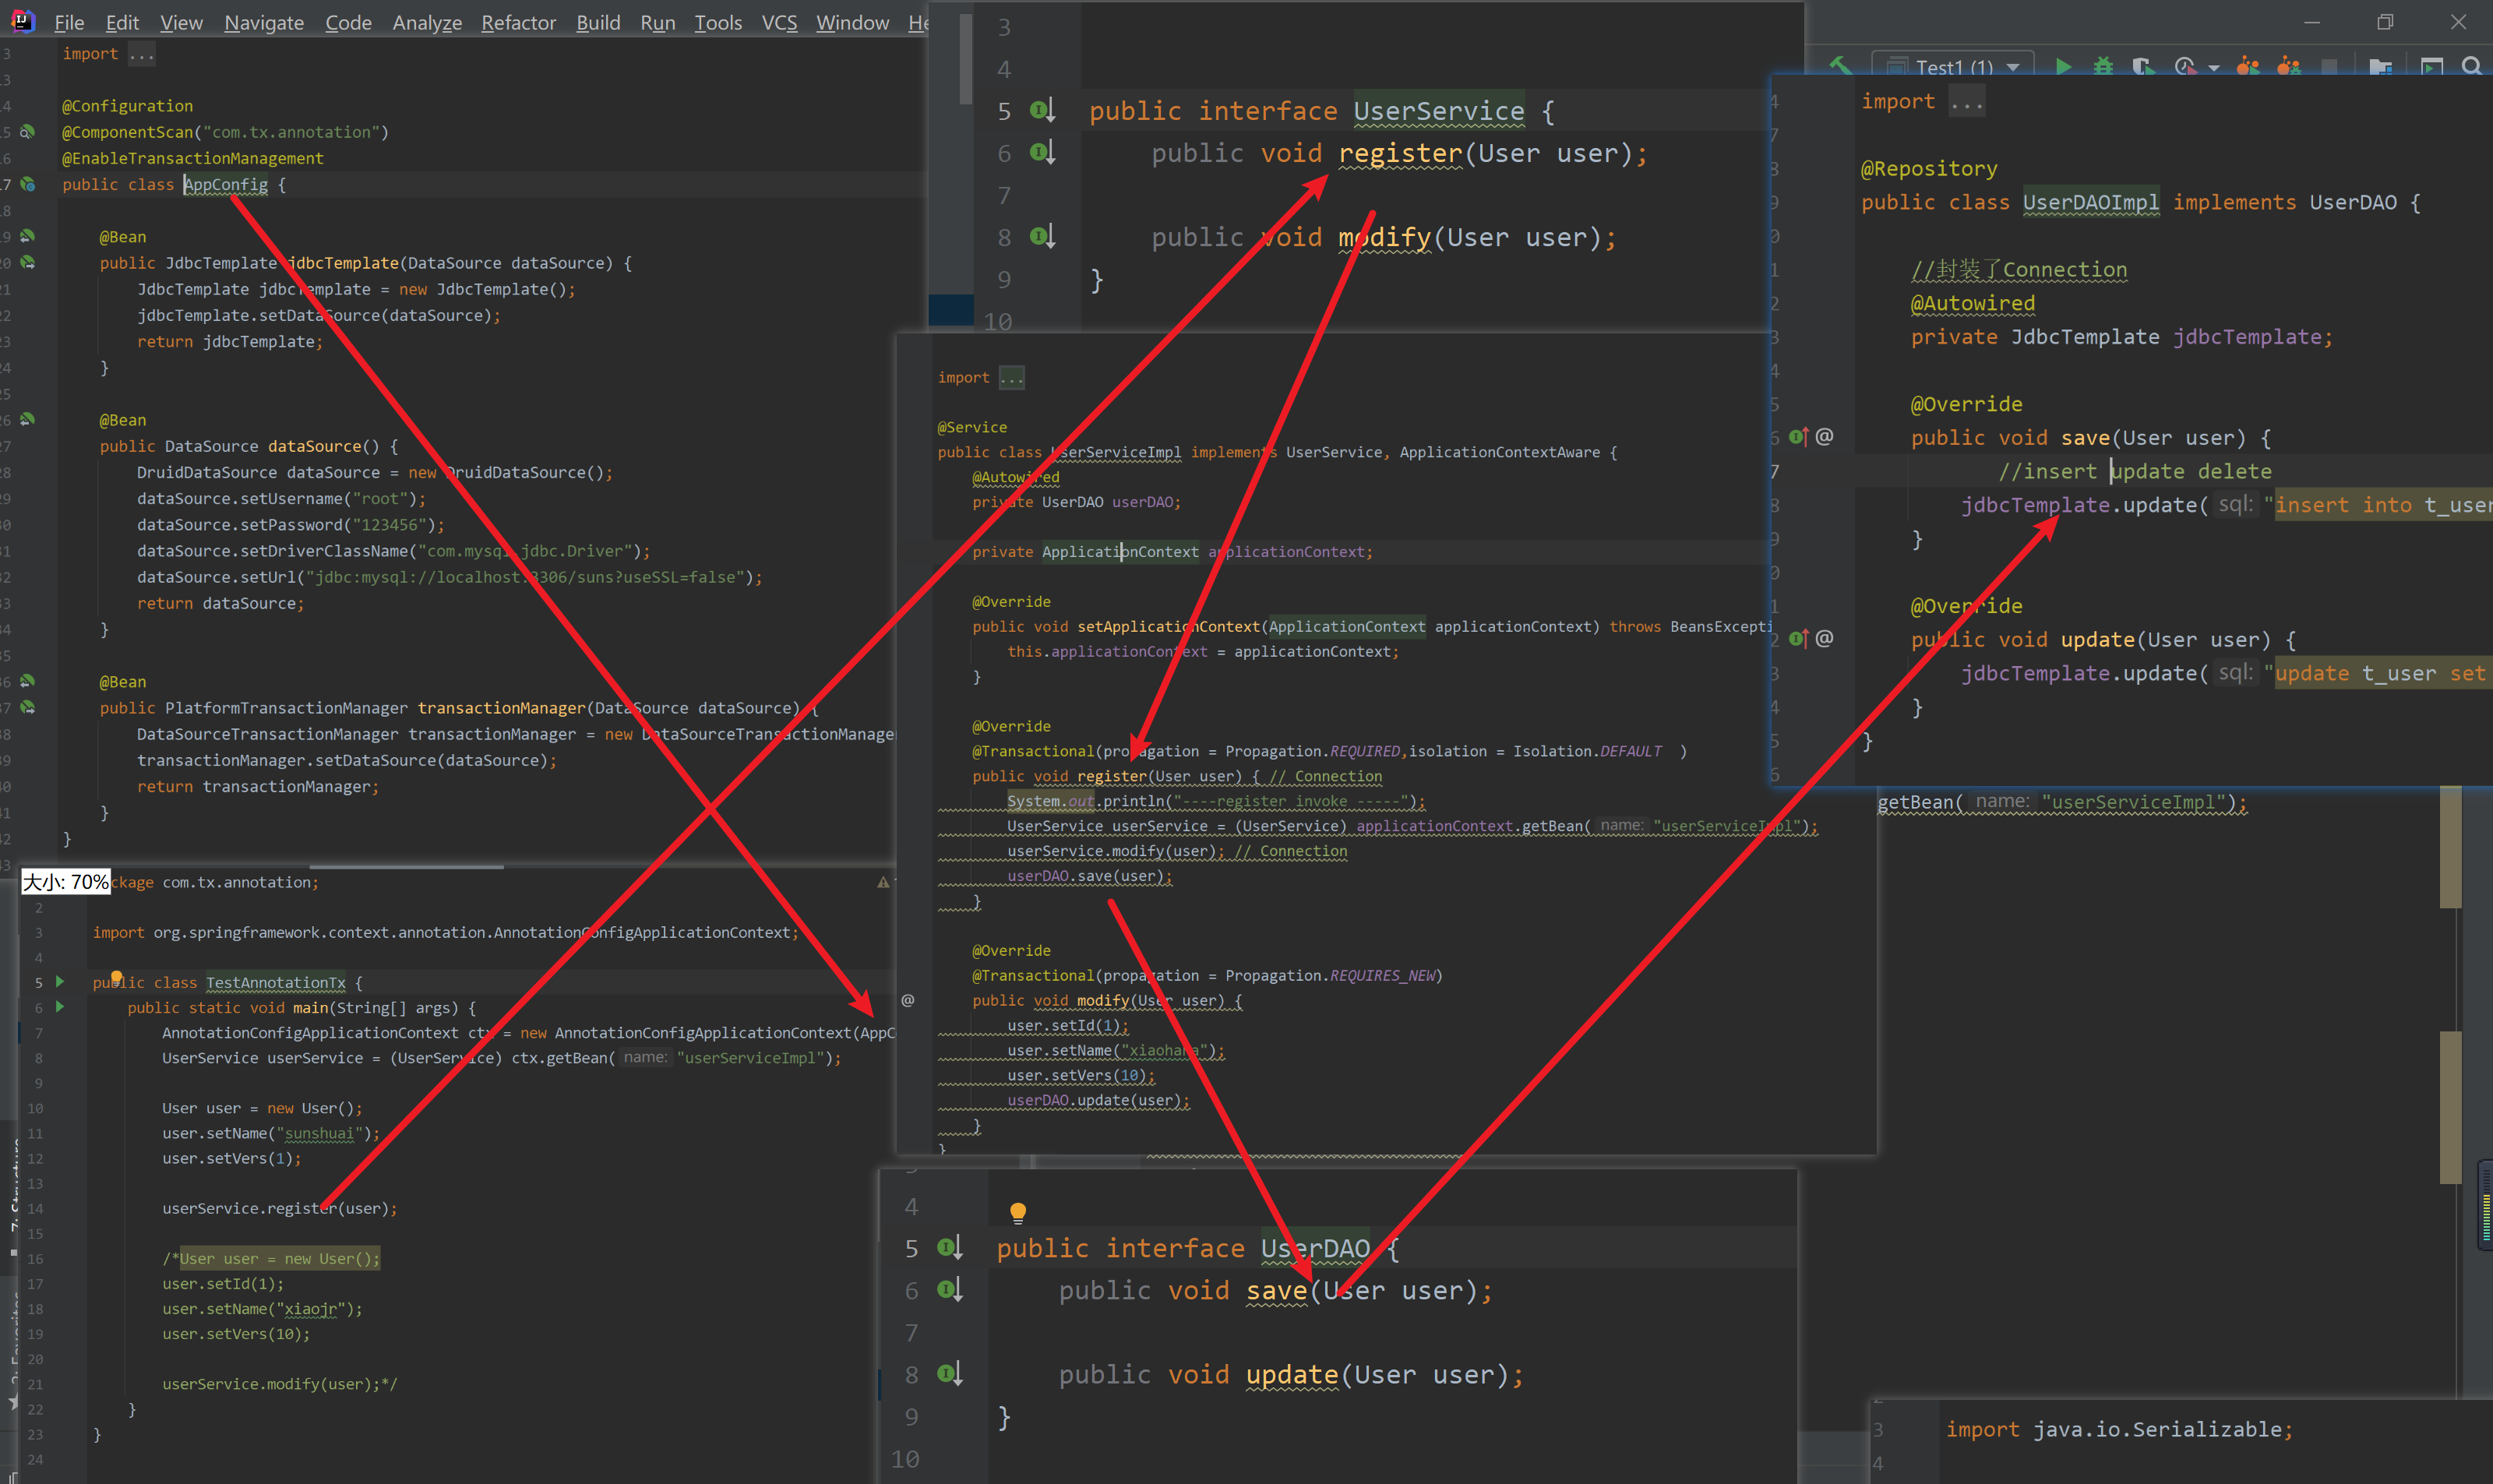
Task: Open the VCS menu
Action: click(x=779, y=22)
